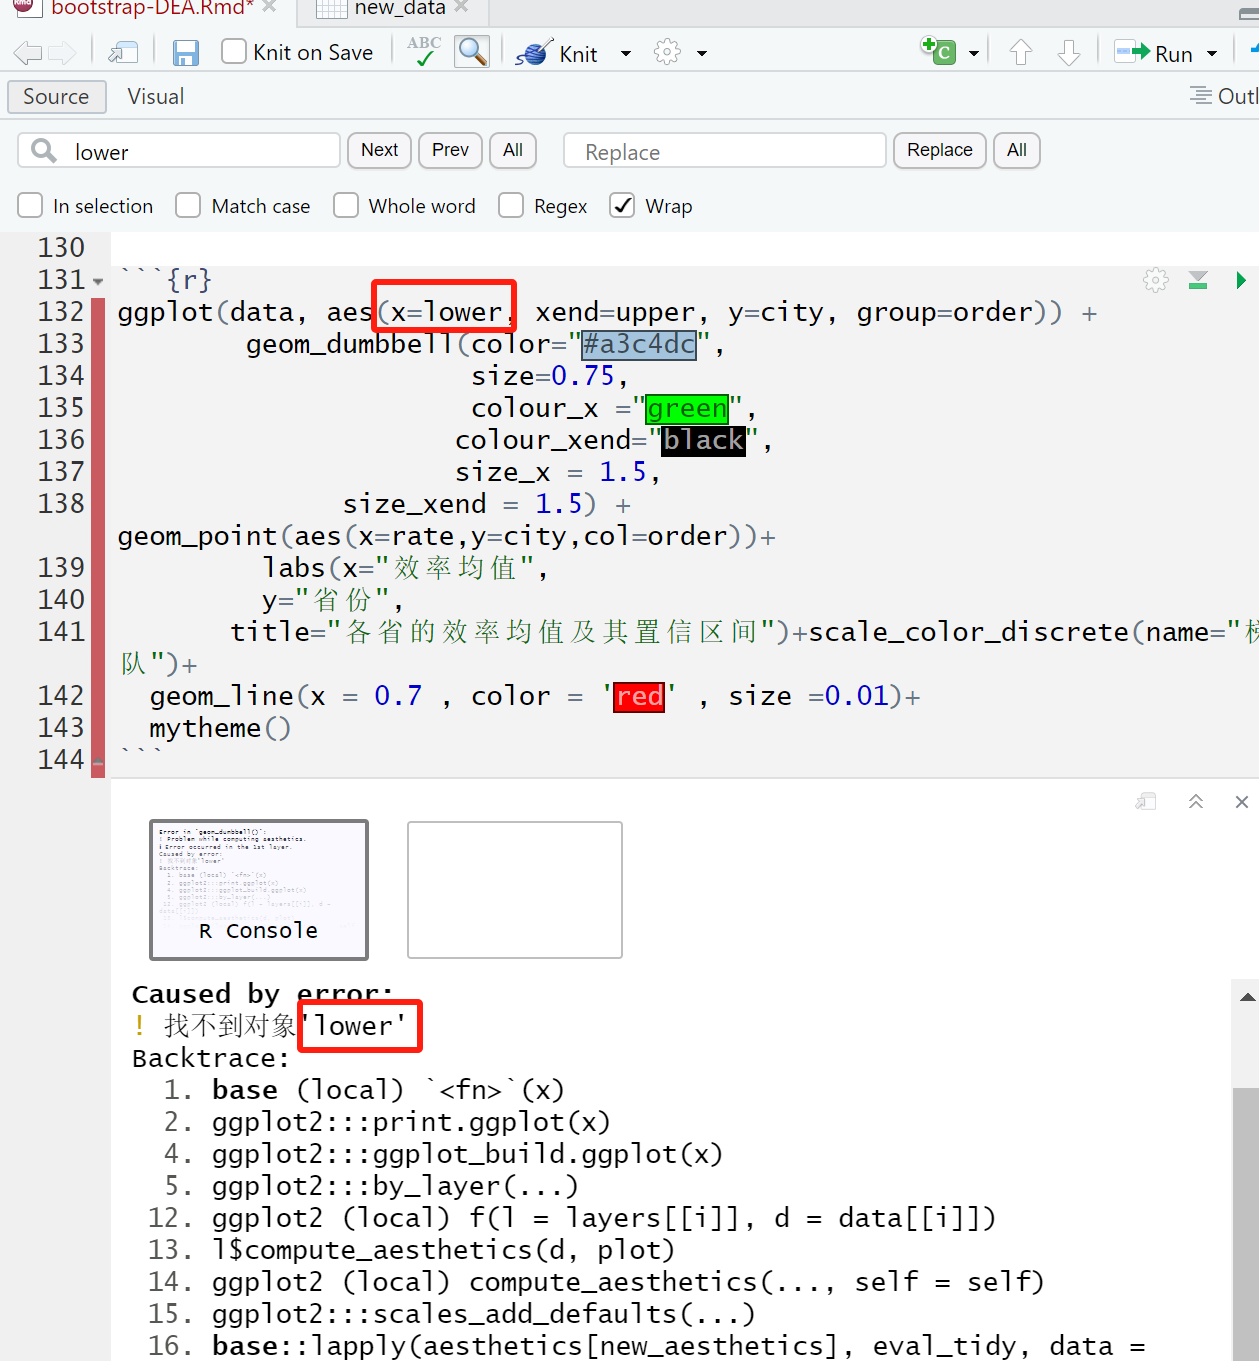Run the ABC spell check
The width and height of the screenshot is (1259, 1361).
(424, 51)
